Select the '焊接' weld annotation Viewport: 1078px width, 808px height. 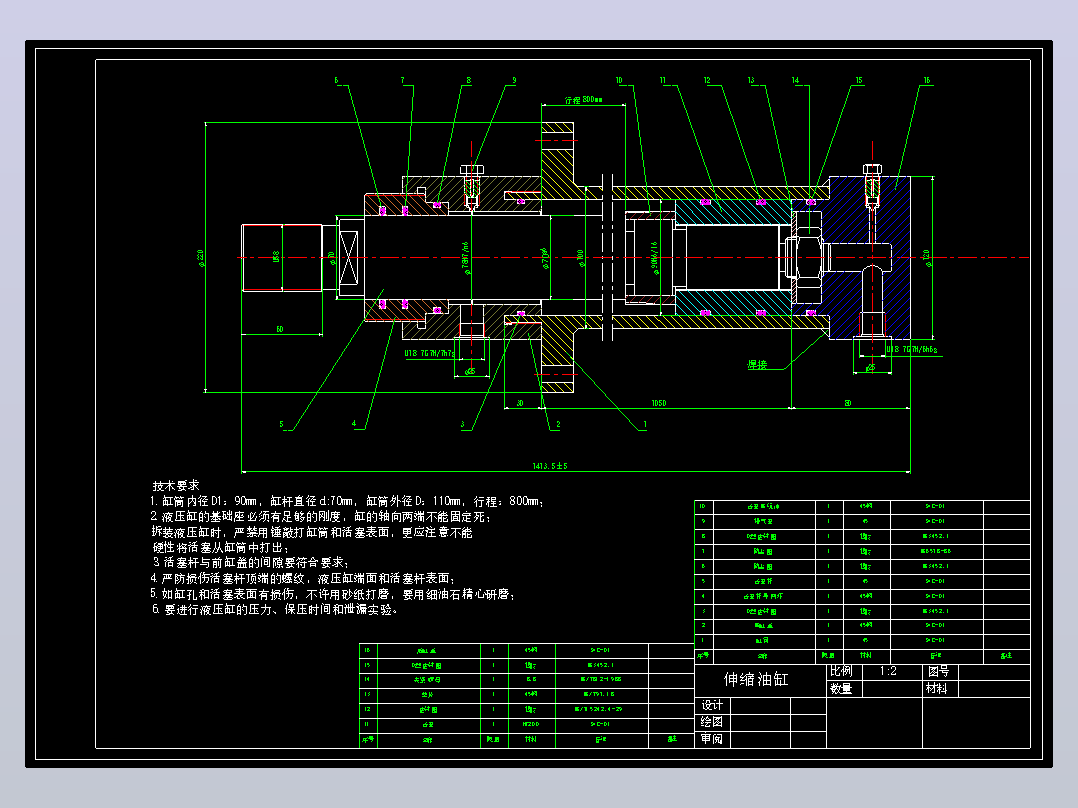coord(758,364)
